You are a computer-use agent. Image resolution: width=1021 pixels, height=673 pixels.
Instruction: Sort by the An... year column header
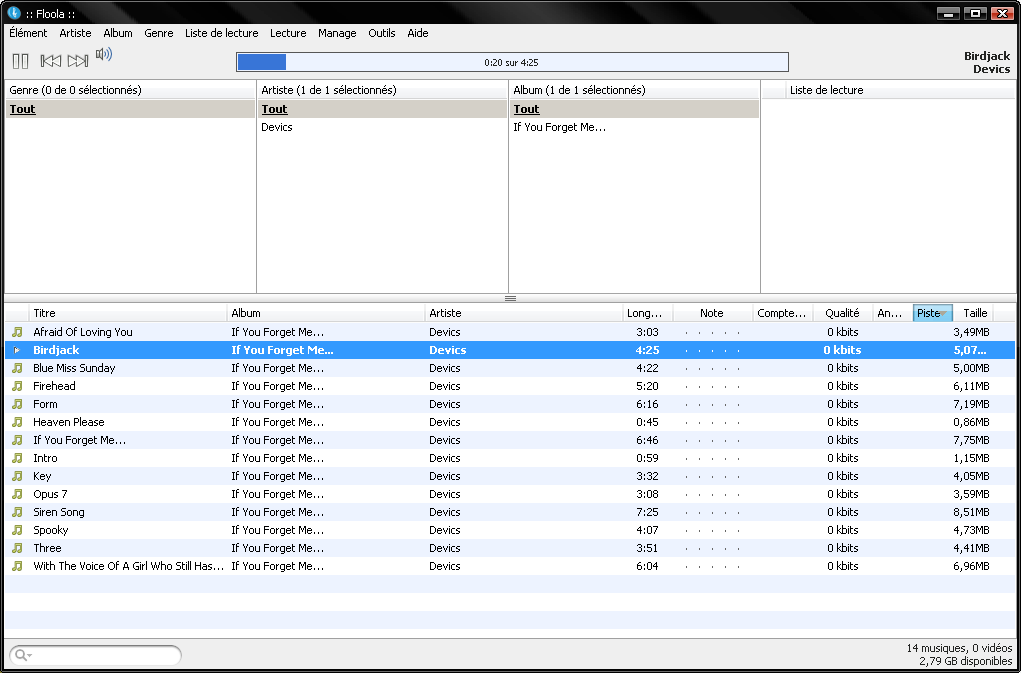click(x=893, y=313)
